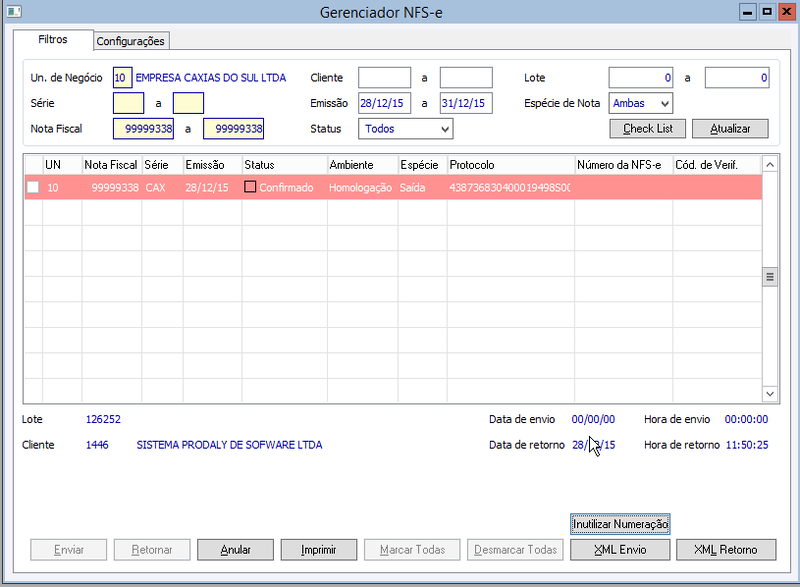This screenshot has height=587, width=800.
Task: Close the Gerenciador NFS-e window
Action: point(786,12)
